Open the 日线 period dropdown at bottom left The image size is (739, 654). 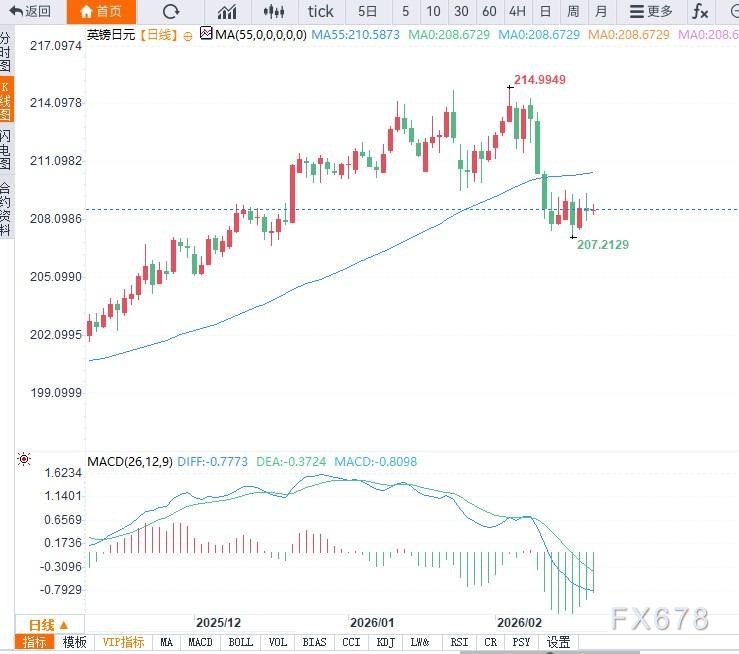[x=48, y=625]
